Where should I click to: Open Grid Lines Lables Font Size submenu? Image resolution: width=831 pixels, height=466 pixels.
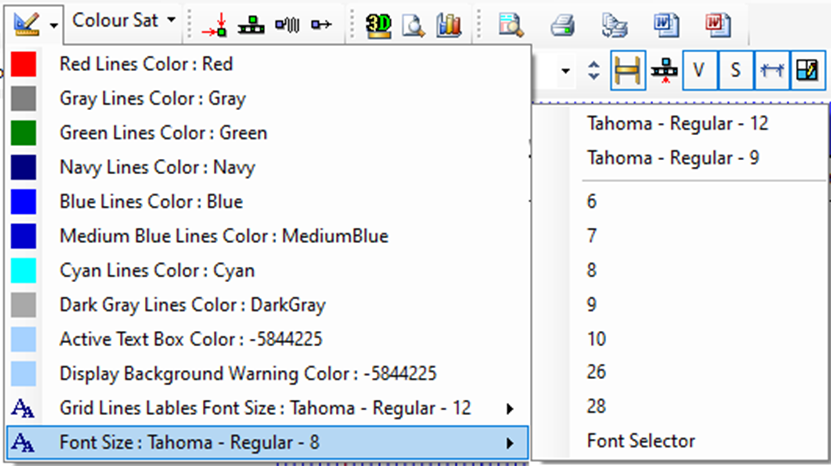tap(268, 408)
